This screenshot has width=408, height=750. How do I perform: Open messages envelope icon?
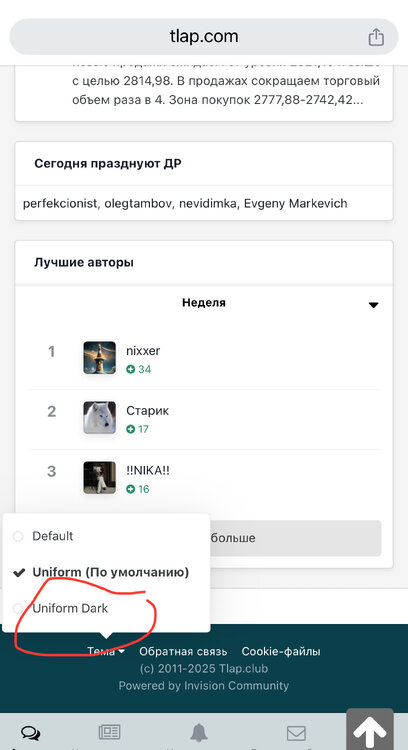296,733
